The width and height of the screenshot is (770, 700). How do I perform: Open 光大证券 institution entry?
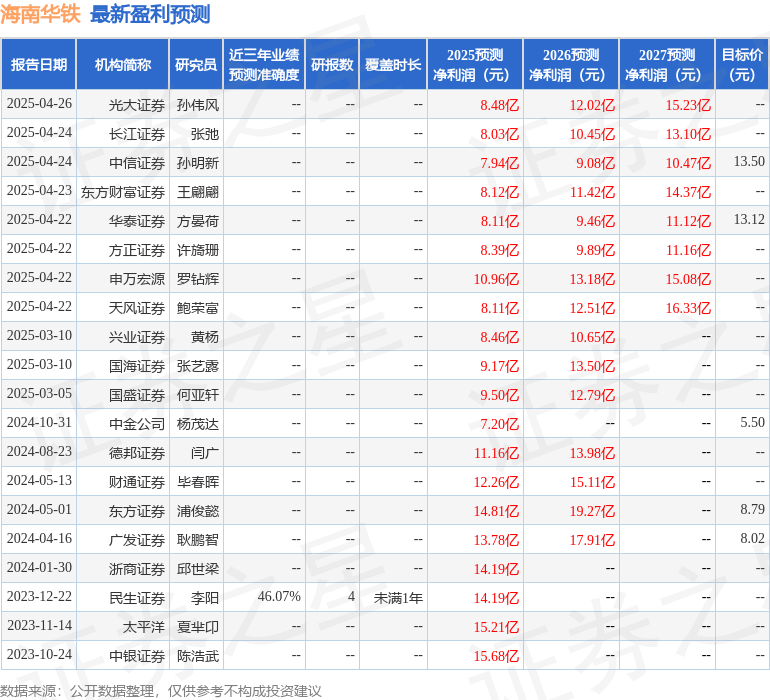(x=137, y=105)
